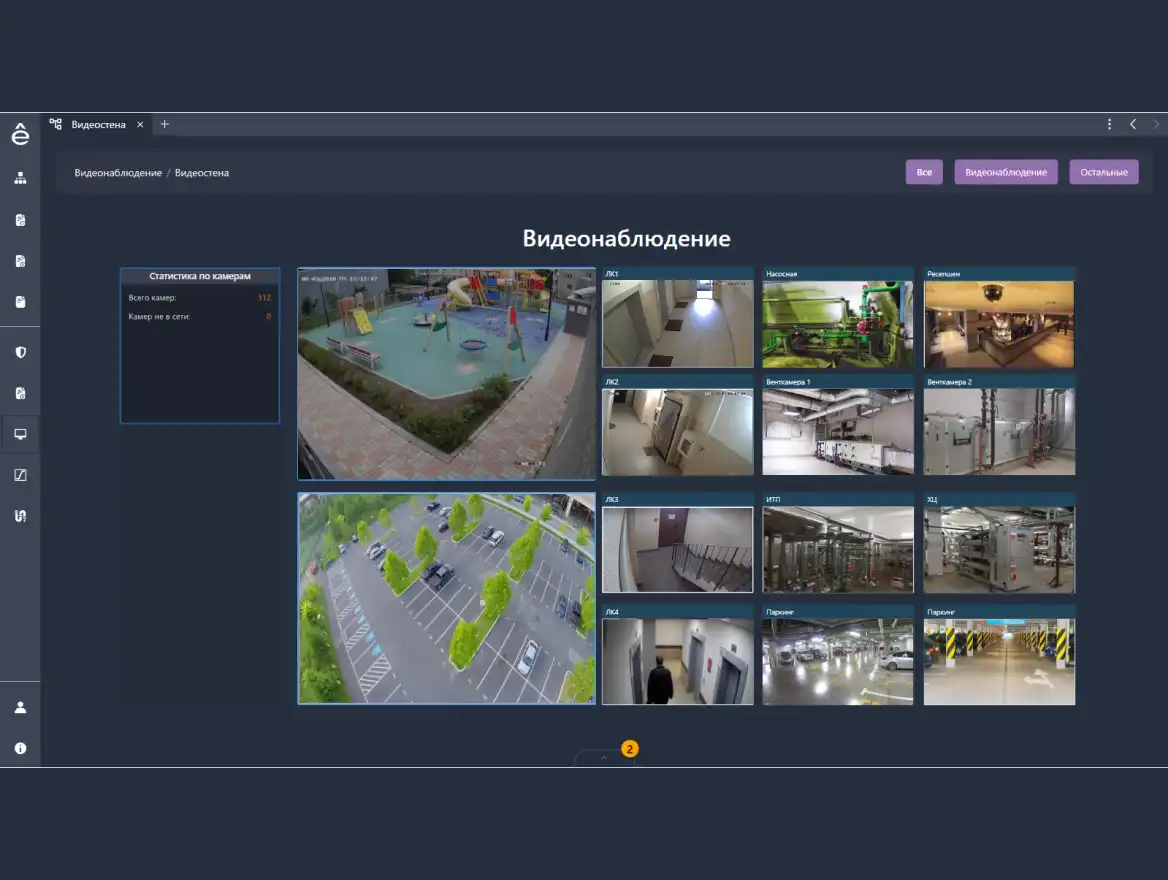Image resolution: width=1168 pixels, height=880 pixels.
Task: Click the app logo at top of sidebar
Action: point(20,134)
